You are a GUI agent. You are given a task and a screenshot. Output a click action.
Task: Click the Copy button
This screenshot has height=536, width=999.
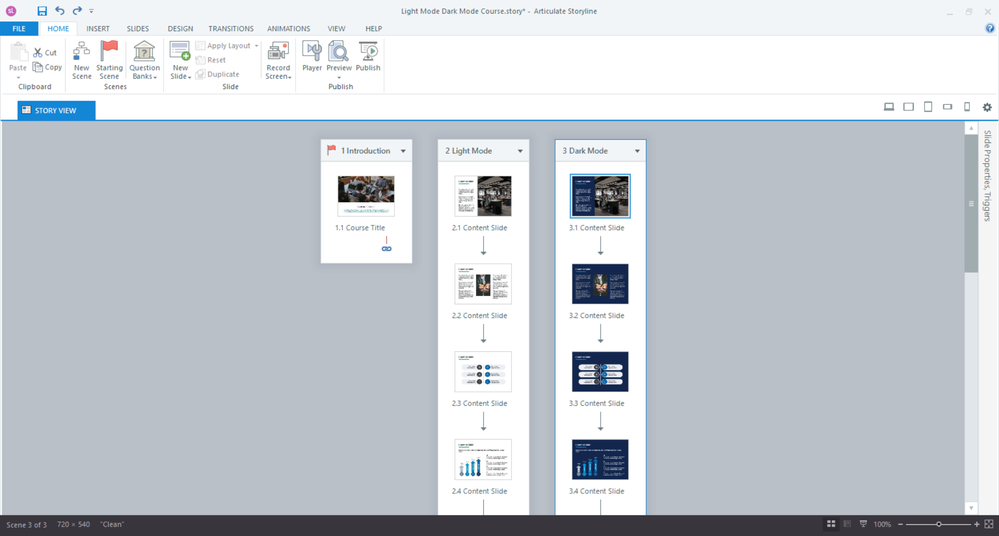(x=47, y=67)
